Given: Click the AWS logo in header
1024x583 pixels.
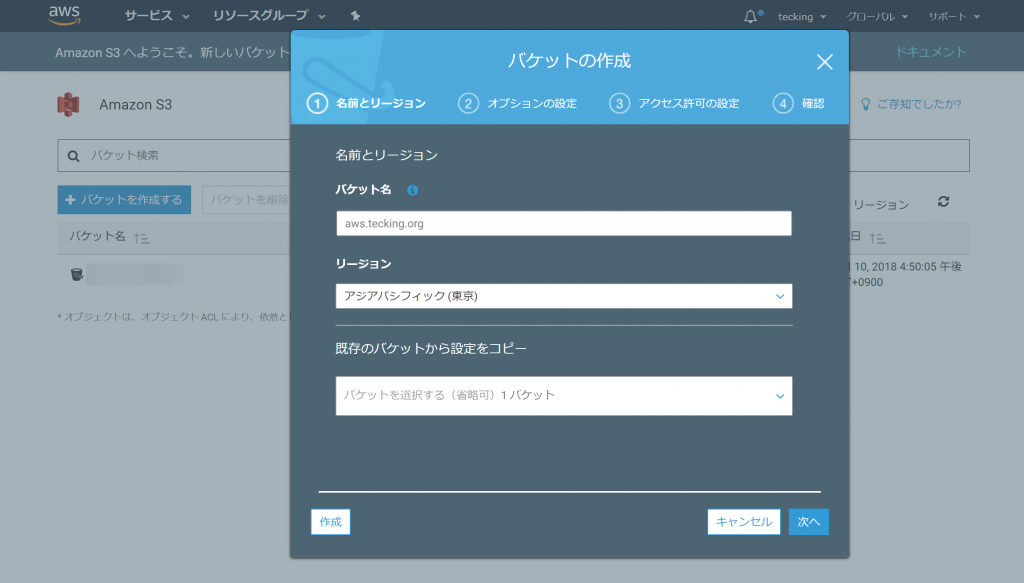Looking at the screenshot, I should [x=64, y=15].
